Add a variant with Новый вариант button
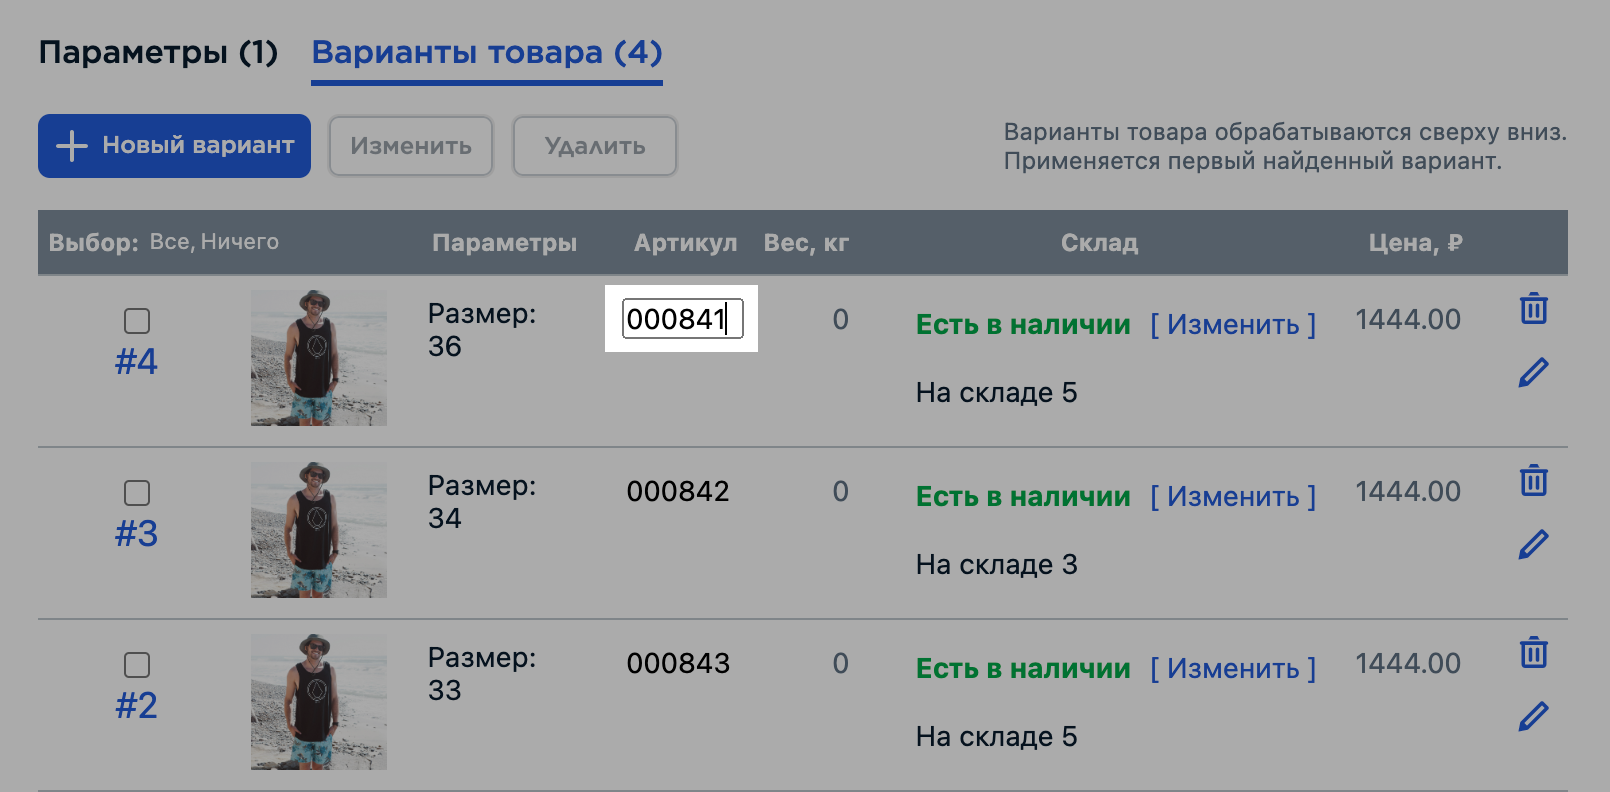Image resolution: width=1610 pixels, height=792 pixels. 174,146
